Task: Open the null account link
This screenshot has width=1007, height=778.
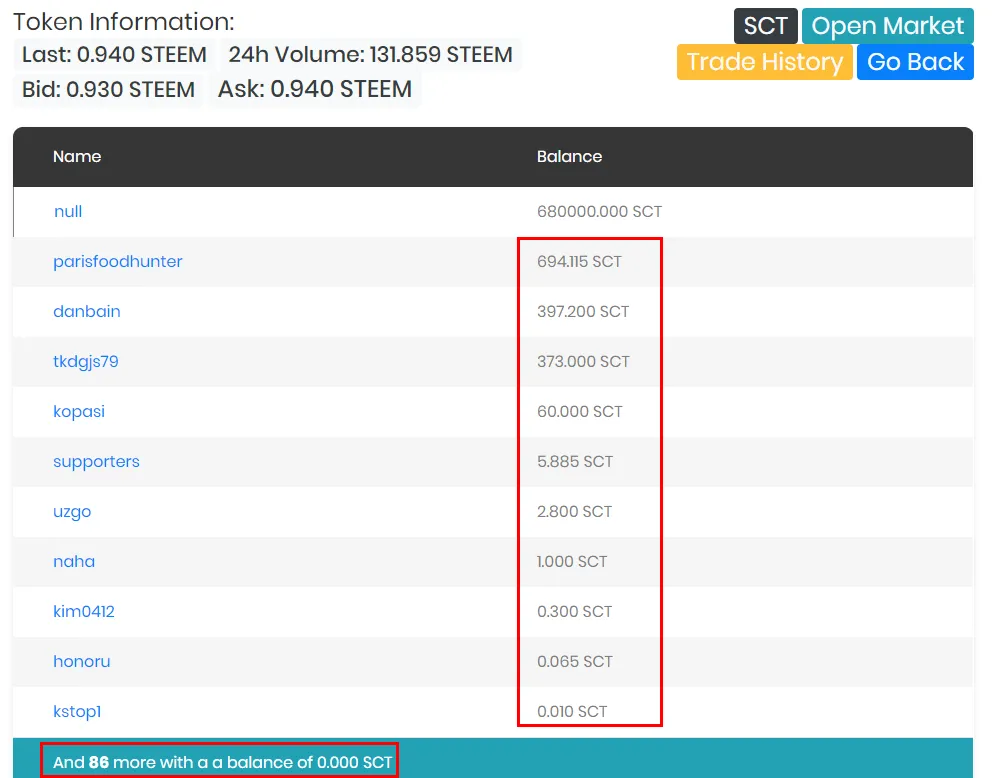Action: (x=68, y=211)
